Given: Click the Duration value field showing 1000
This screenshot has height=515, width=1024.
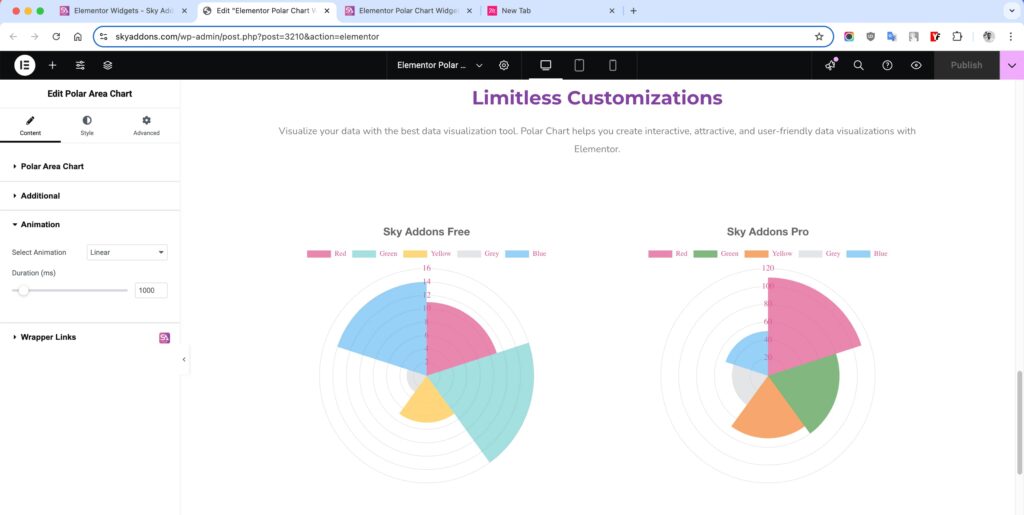Looking at the screenshot, I should click(x=151, y=290).
